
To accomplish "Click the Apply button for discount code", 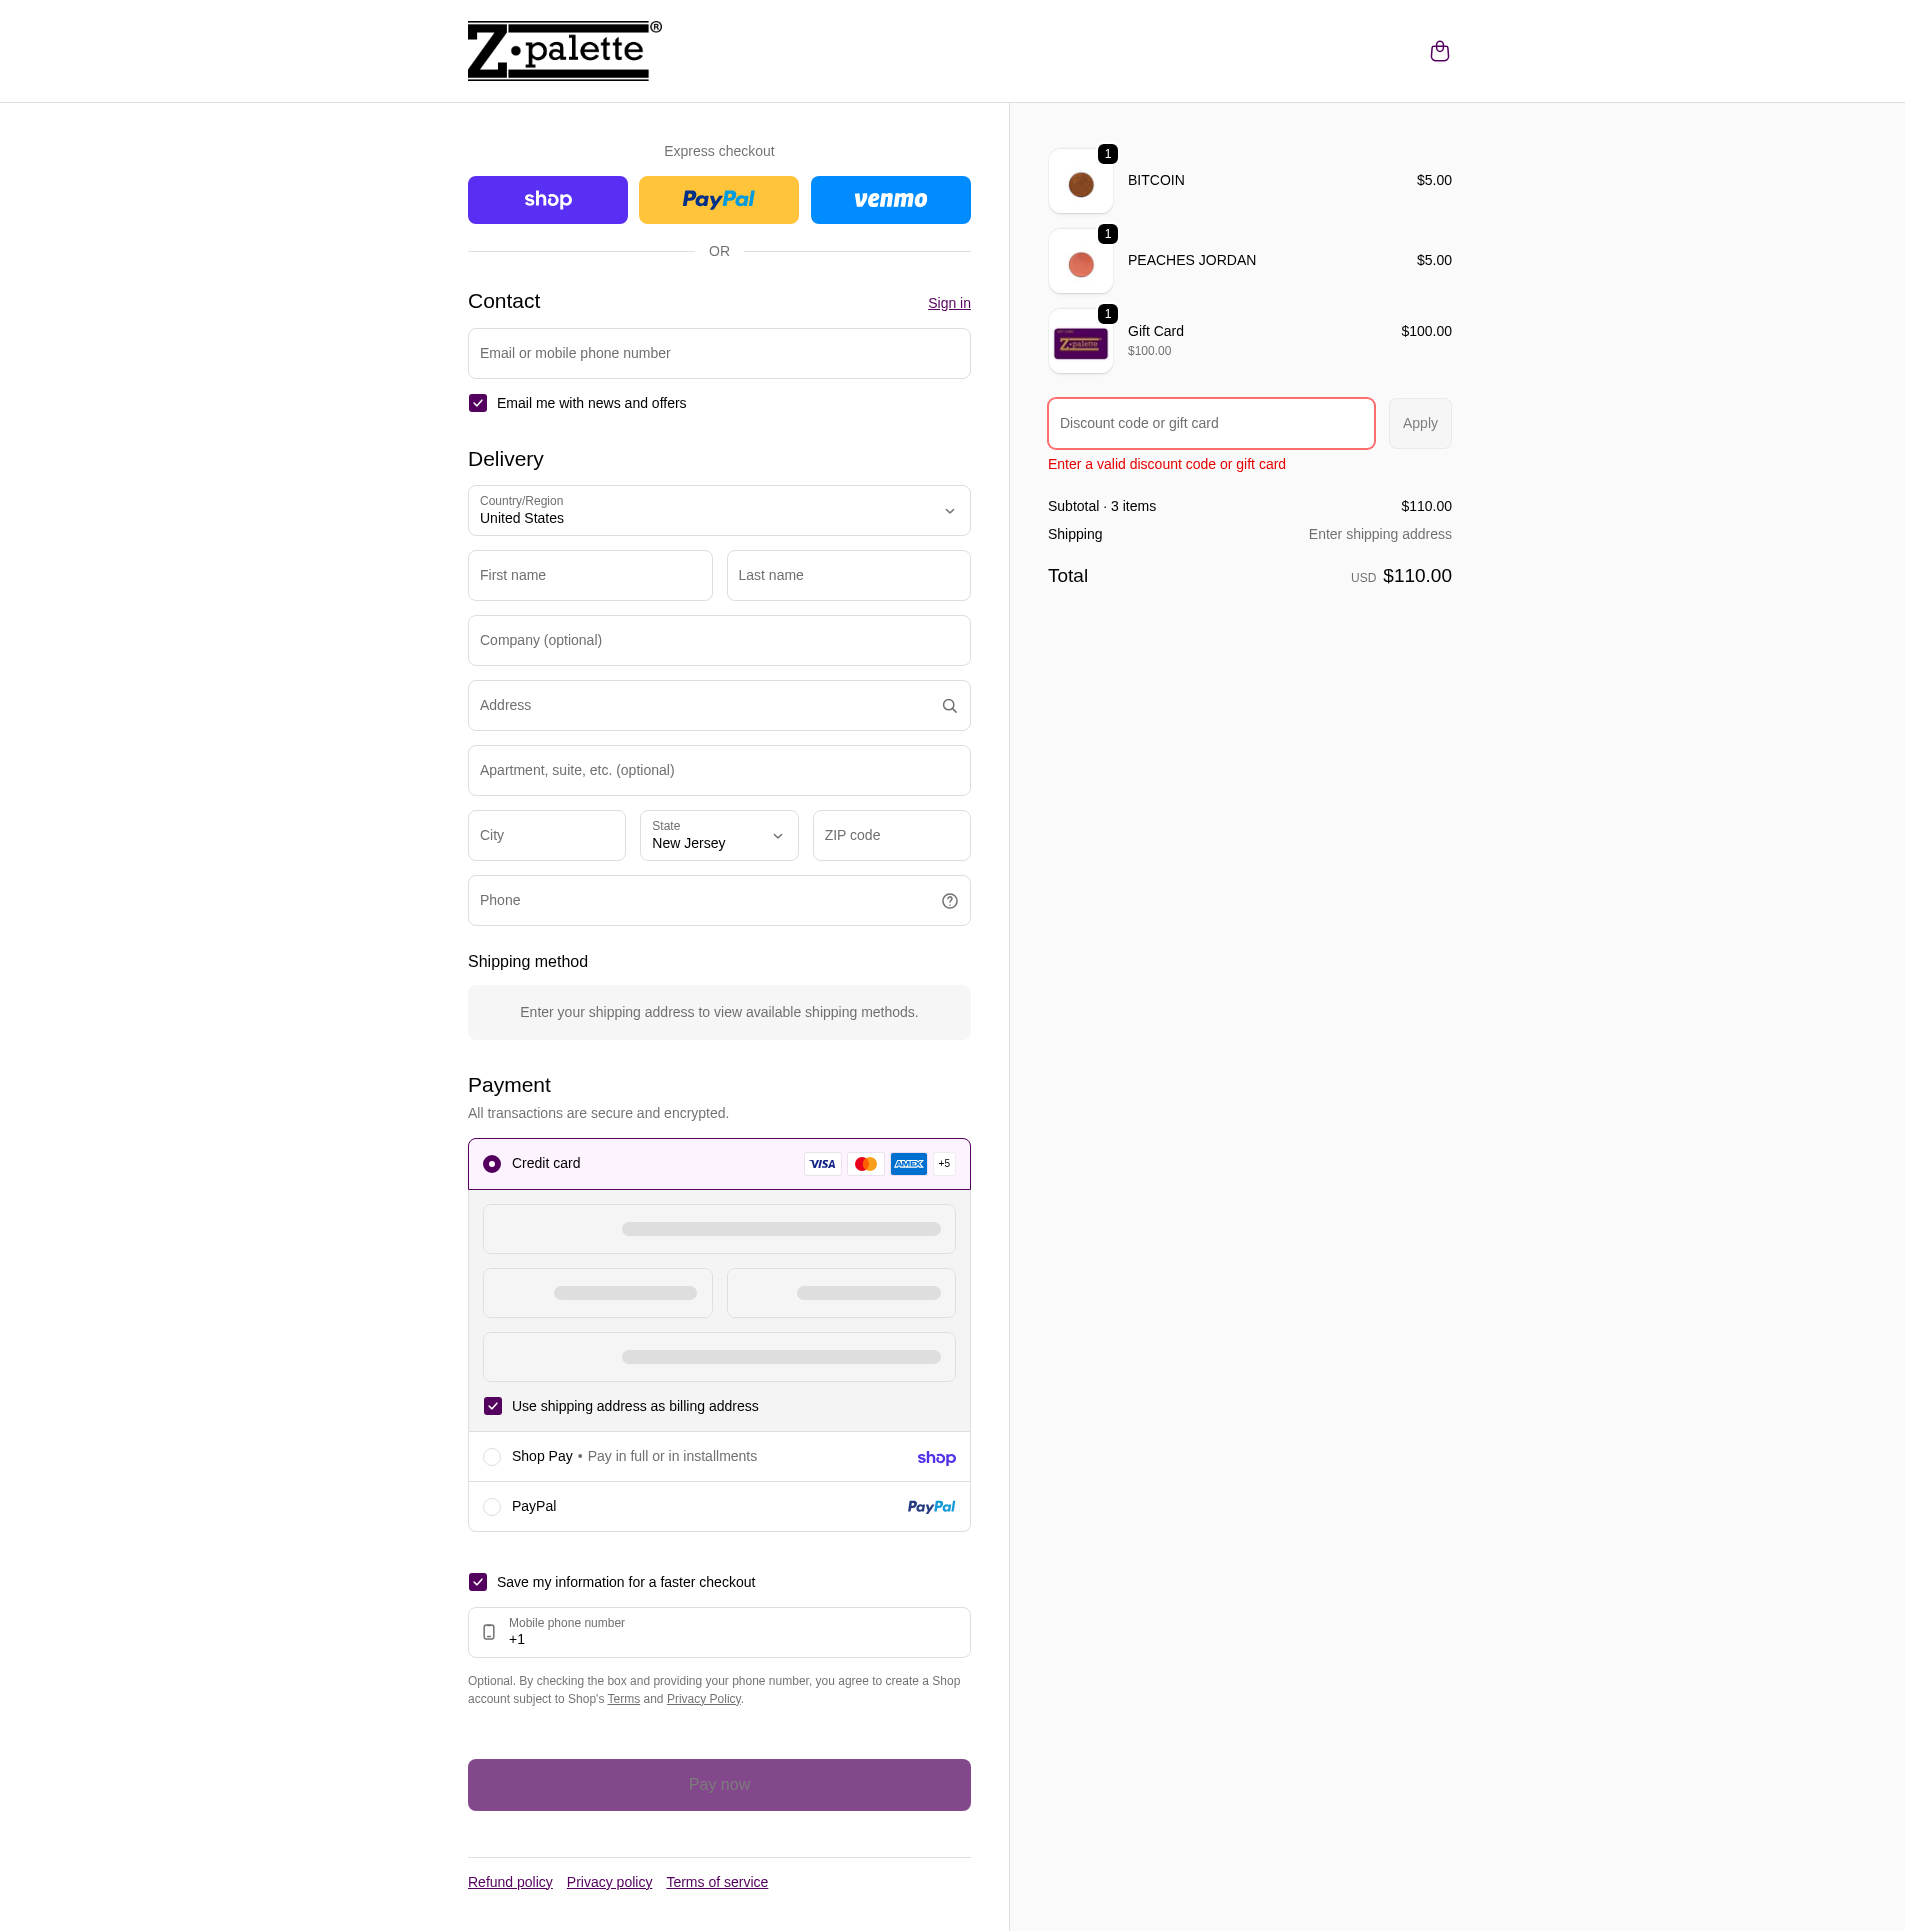I will 1419,423.
